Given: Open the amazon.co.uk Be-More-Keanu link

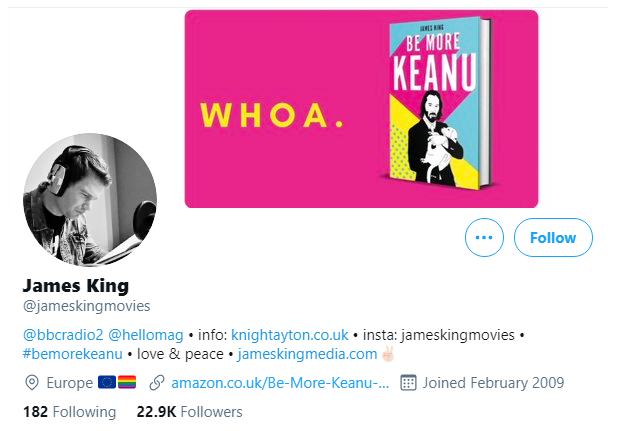Looking at the screenshot, I should (280, 382).
